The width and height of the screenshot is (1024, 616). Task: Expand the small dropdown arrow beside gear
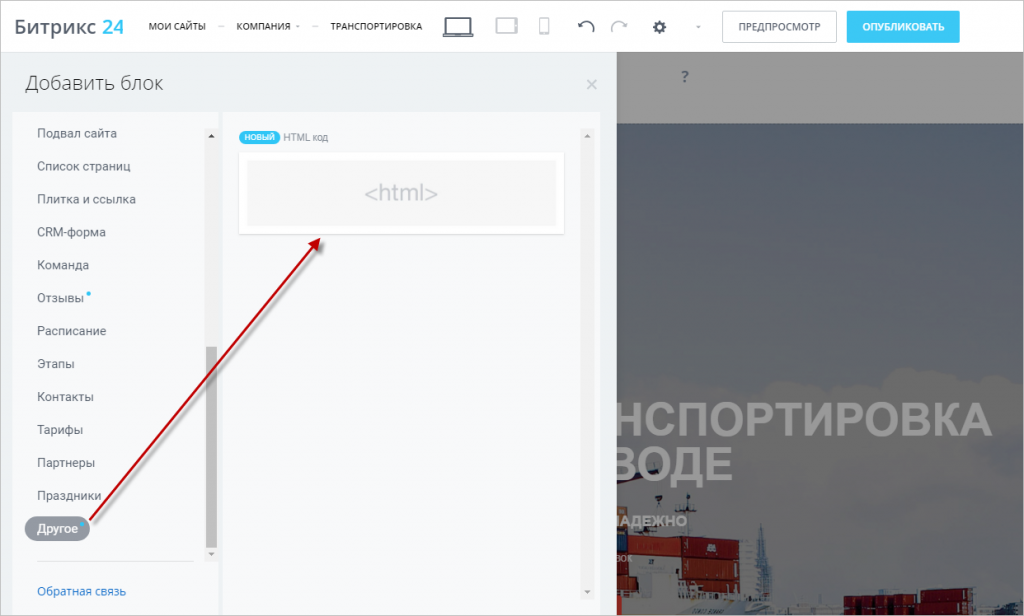pos(698,27)
